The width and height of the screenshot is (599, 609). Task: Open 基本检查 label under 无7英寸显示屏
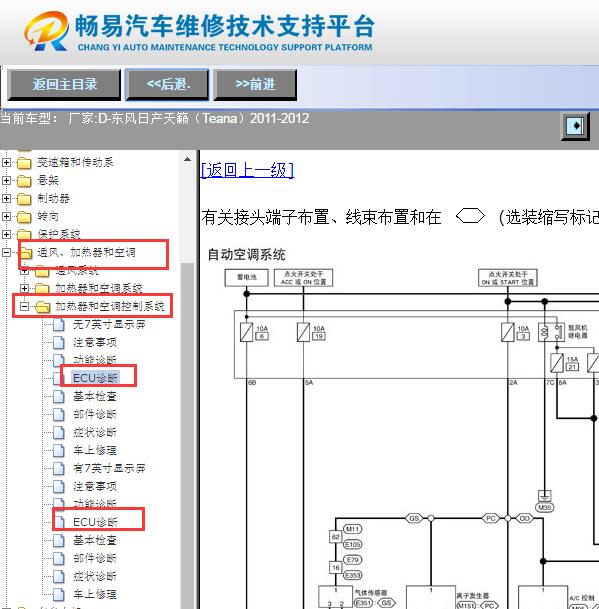(95, 397)
